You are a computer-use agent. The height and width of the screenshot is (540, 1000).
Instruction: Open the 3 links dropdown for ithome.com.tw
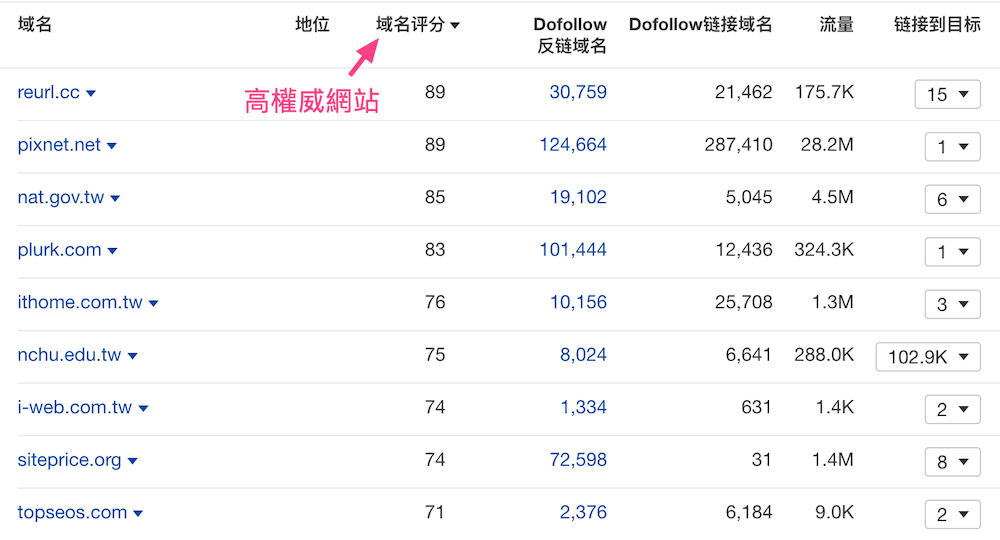[952, 304]
